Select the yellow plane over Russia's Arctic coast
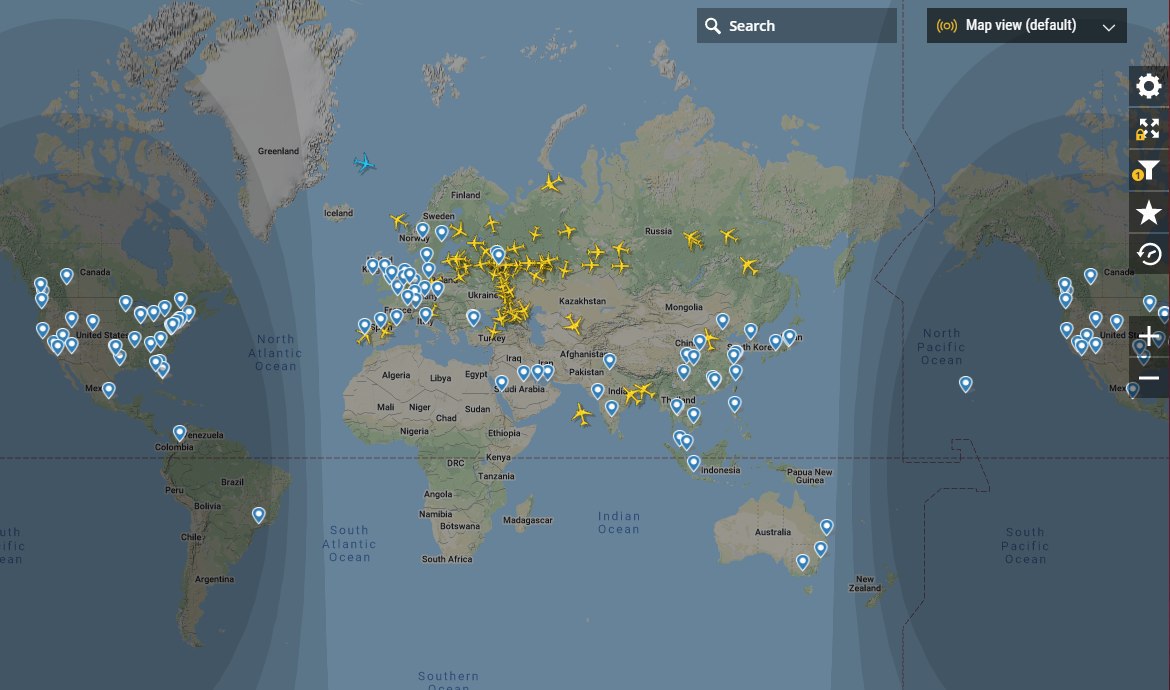This screenshot has width=1170, height=690. click(x=551, y=183)
